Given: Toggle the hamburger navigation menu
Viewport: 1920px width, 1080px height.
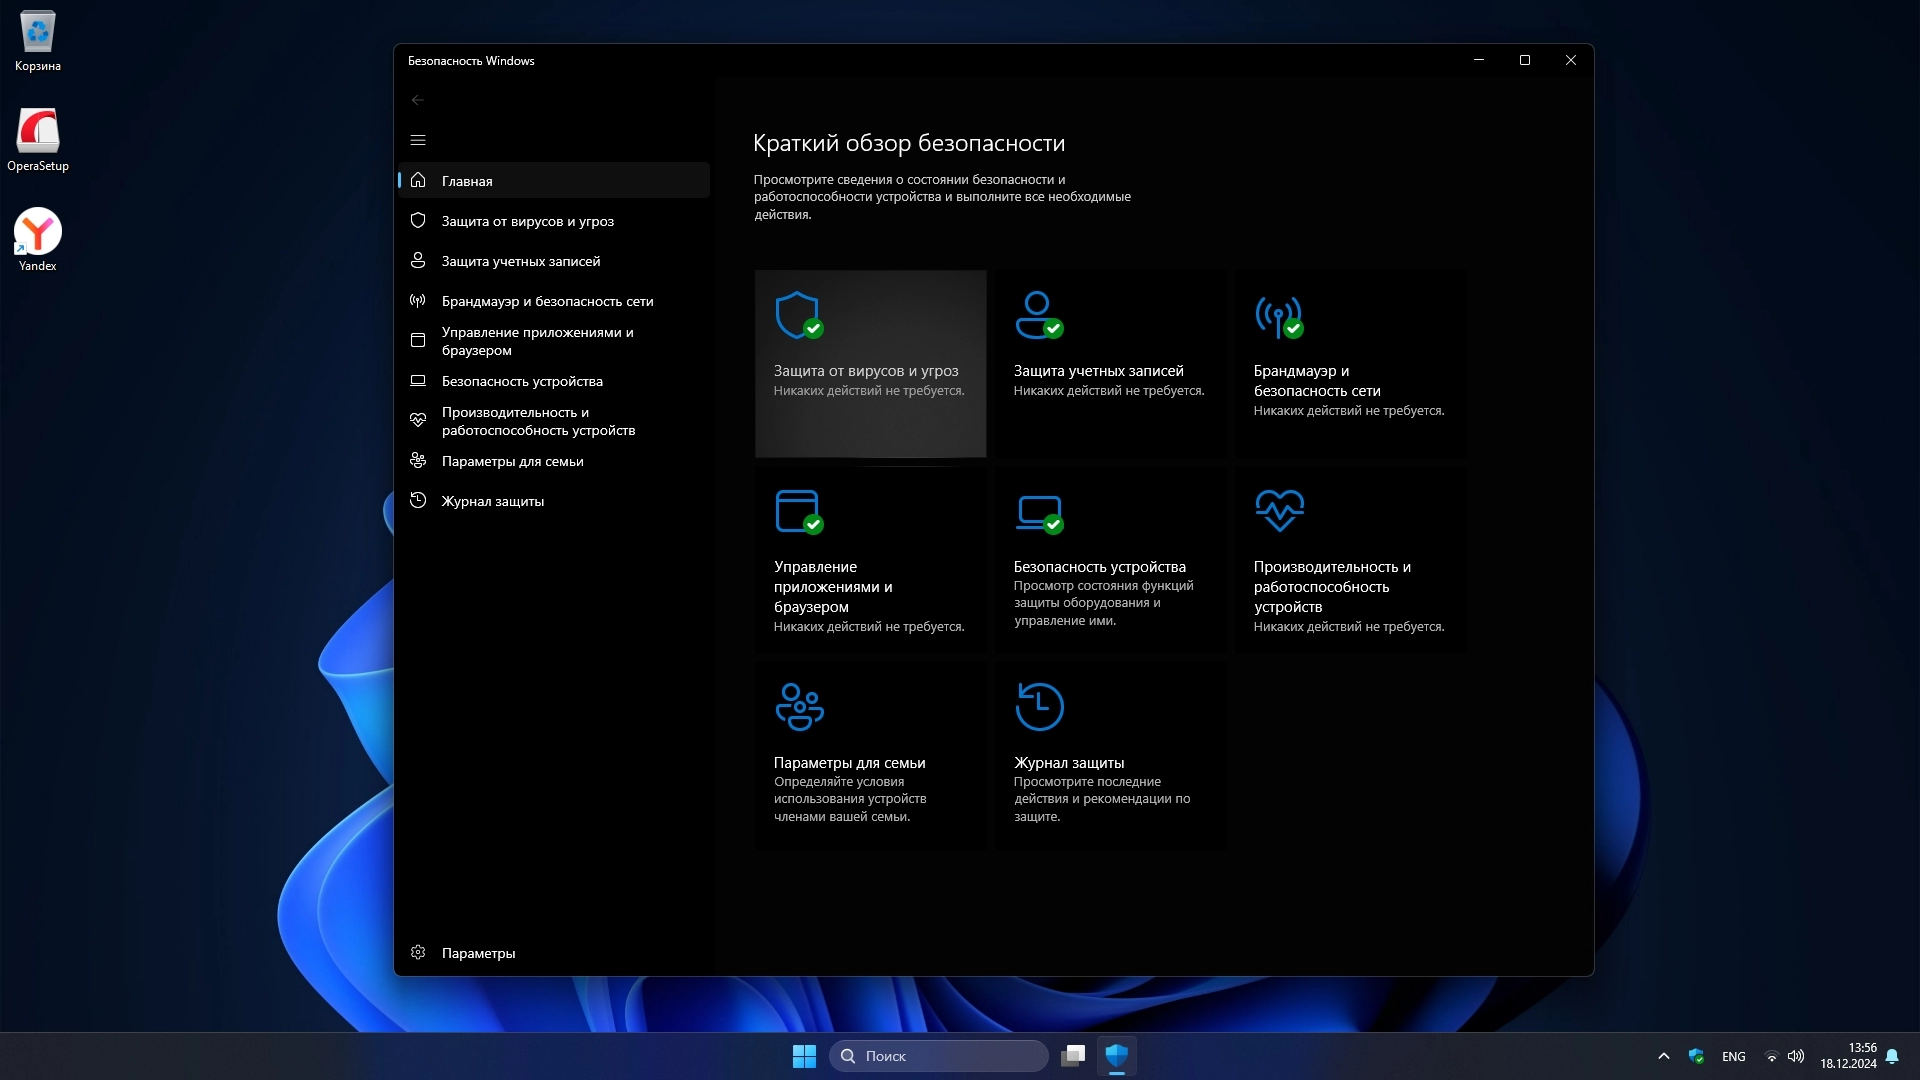Looking at the screenshot, I should [418, 140].
